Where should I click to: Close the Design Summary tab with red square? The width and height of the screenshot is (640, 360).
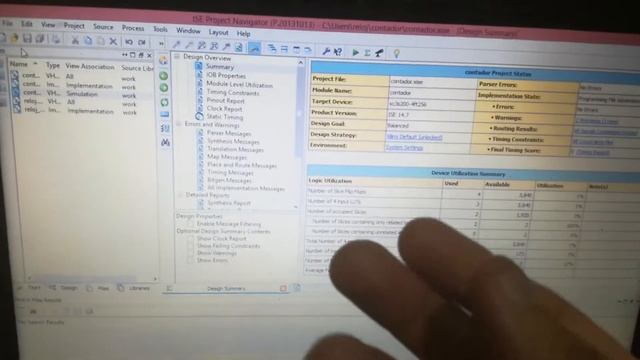[283, 288]
